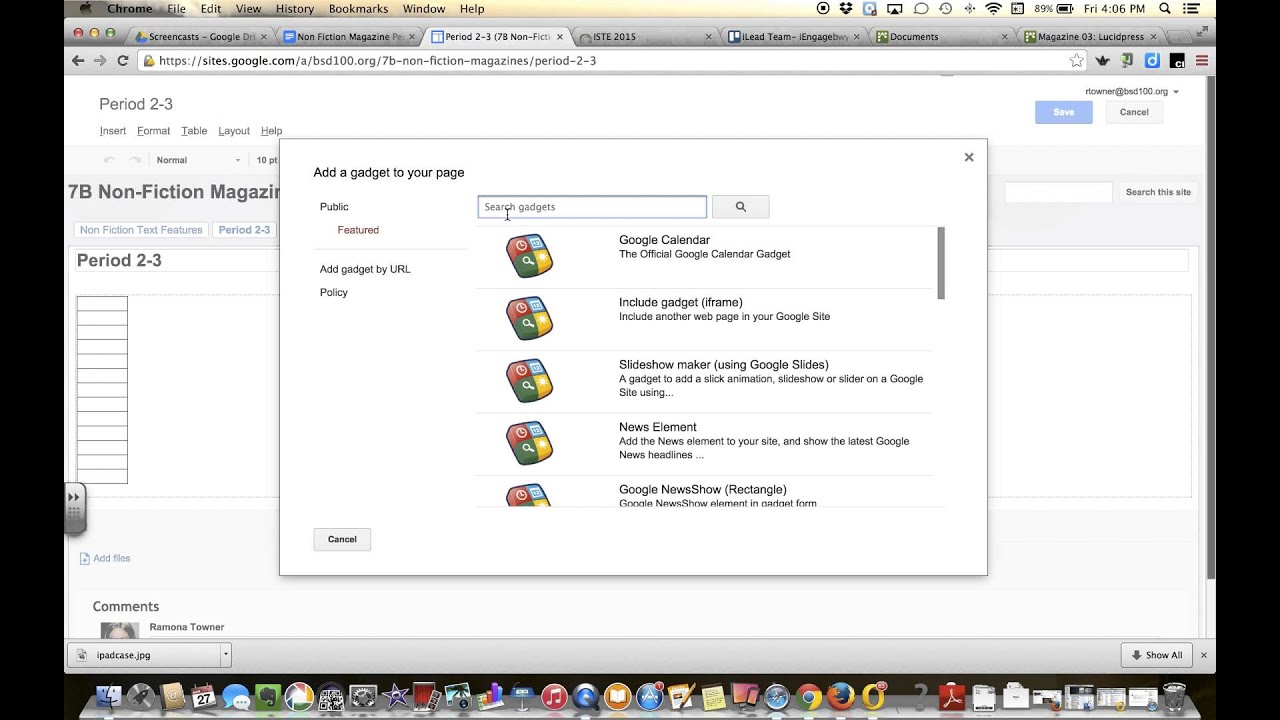The image size is (1280, 720).
Task: Switch to ISTE 2015 tab
Action: point(646,36)
